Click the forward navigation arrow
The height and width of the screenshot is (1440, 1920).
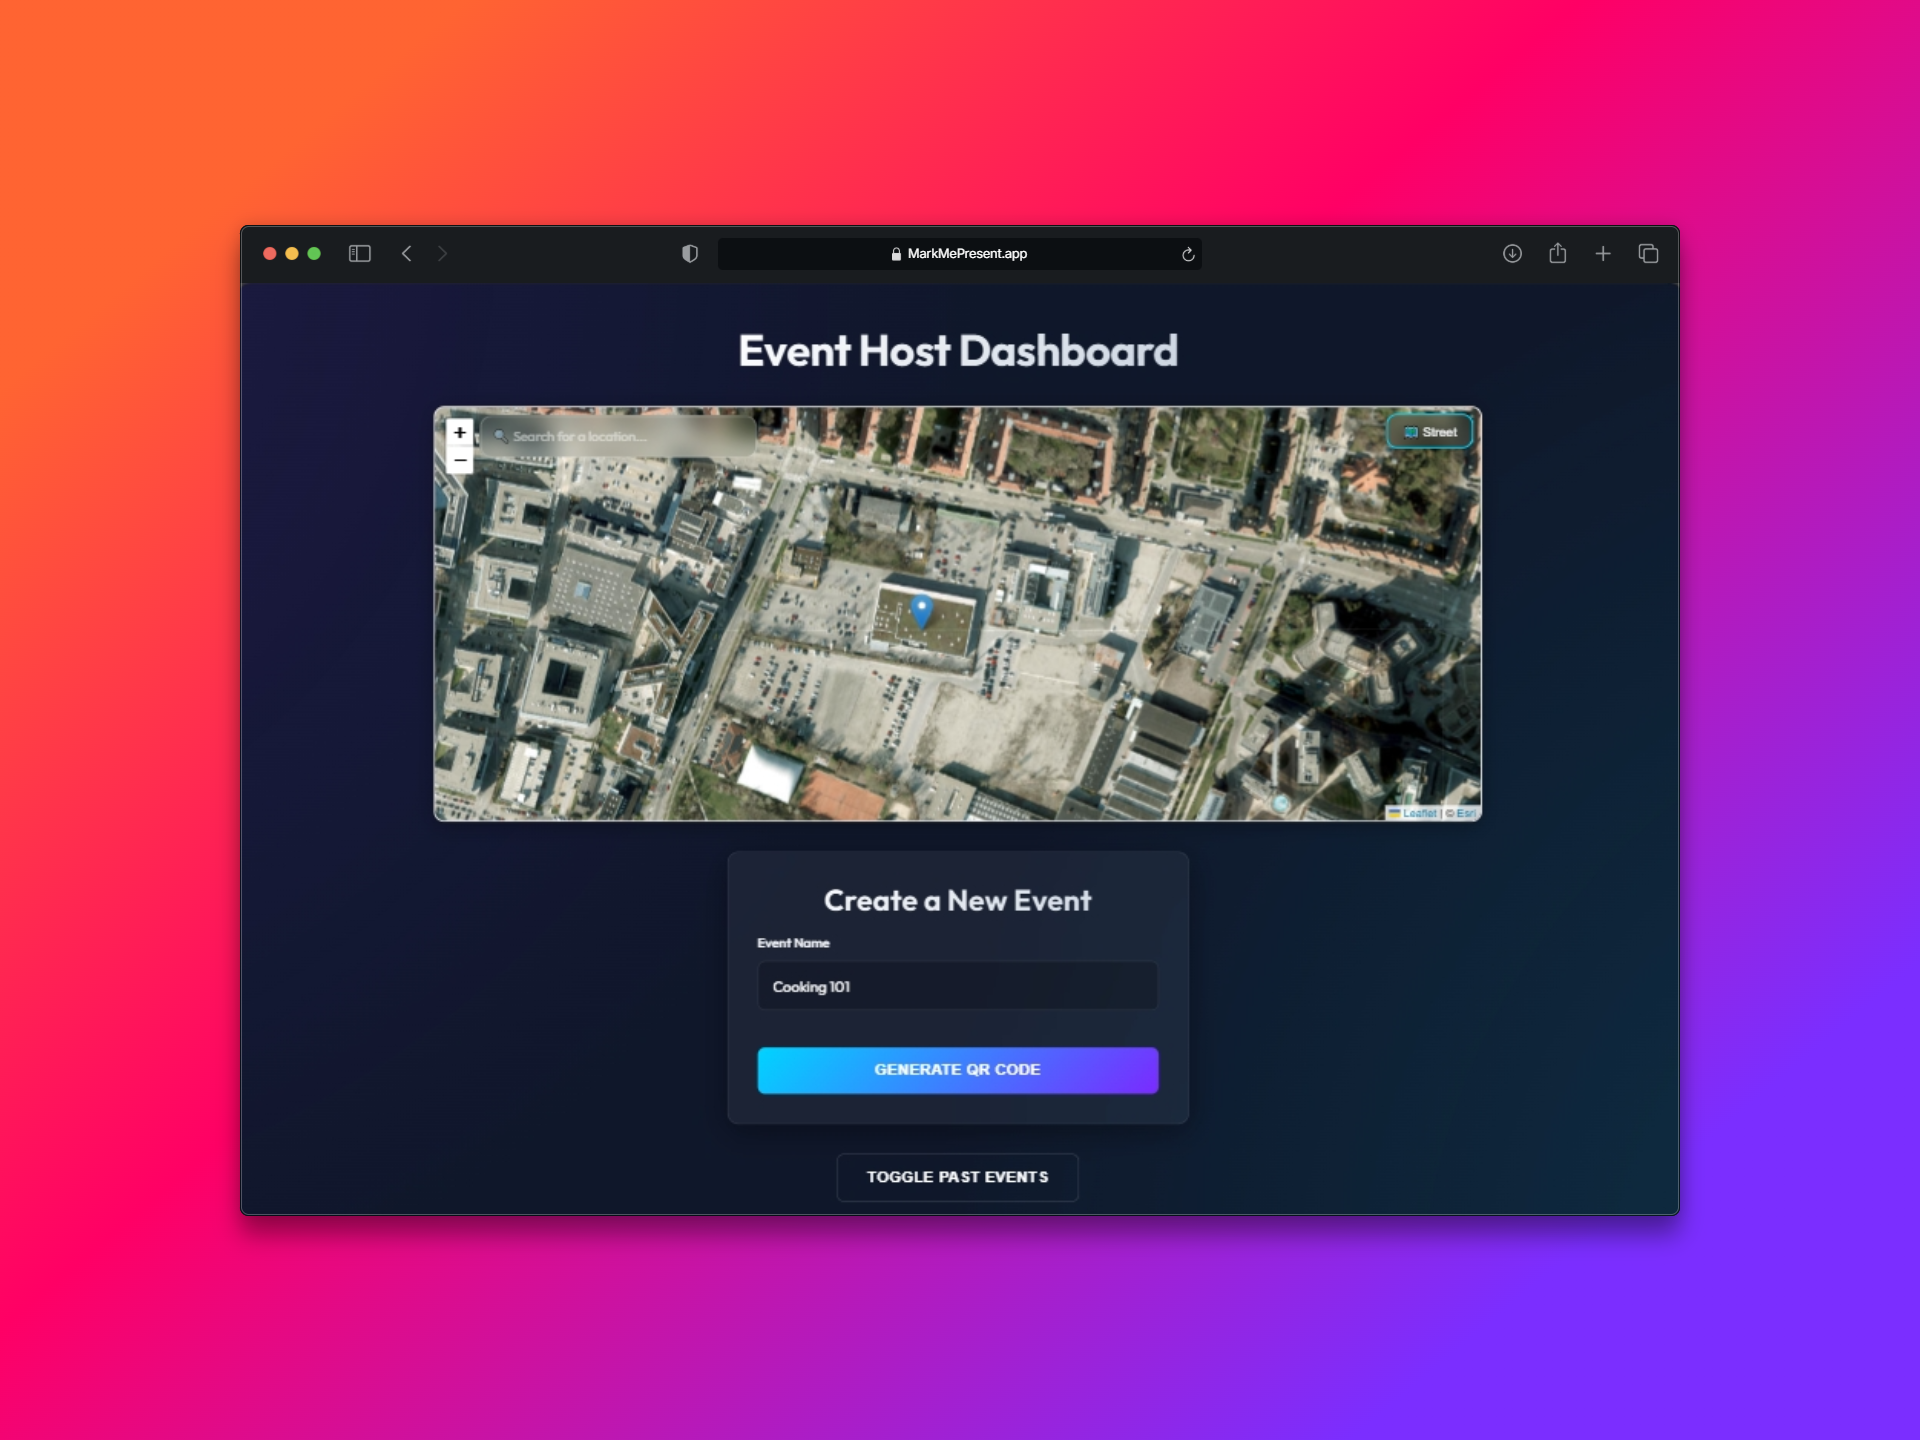point(443,254)
